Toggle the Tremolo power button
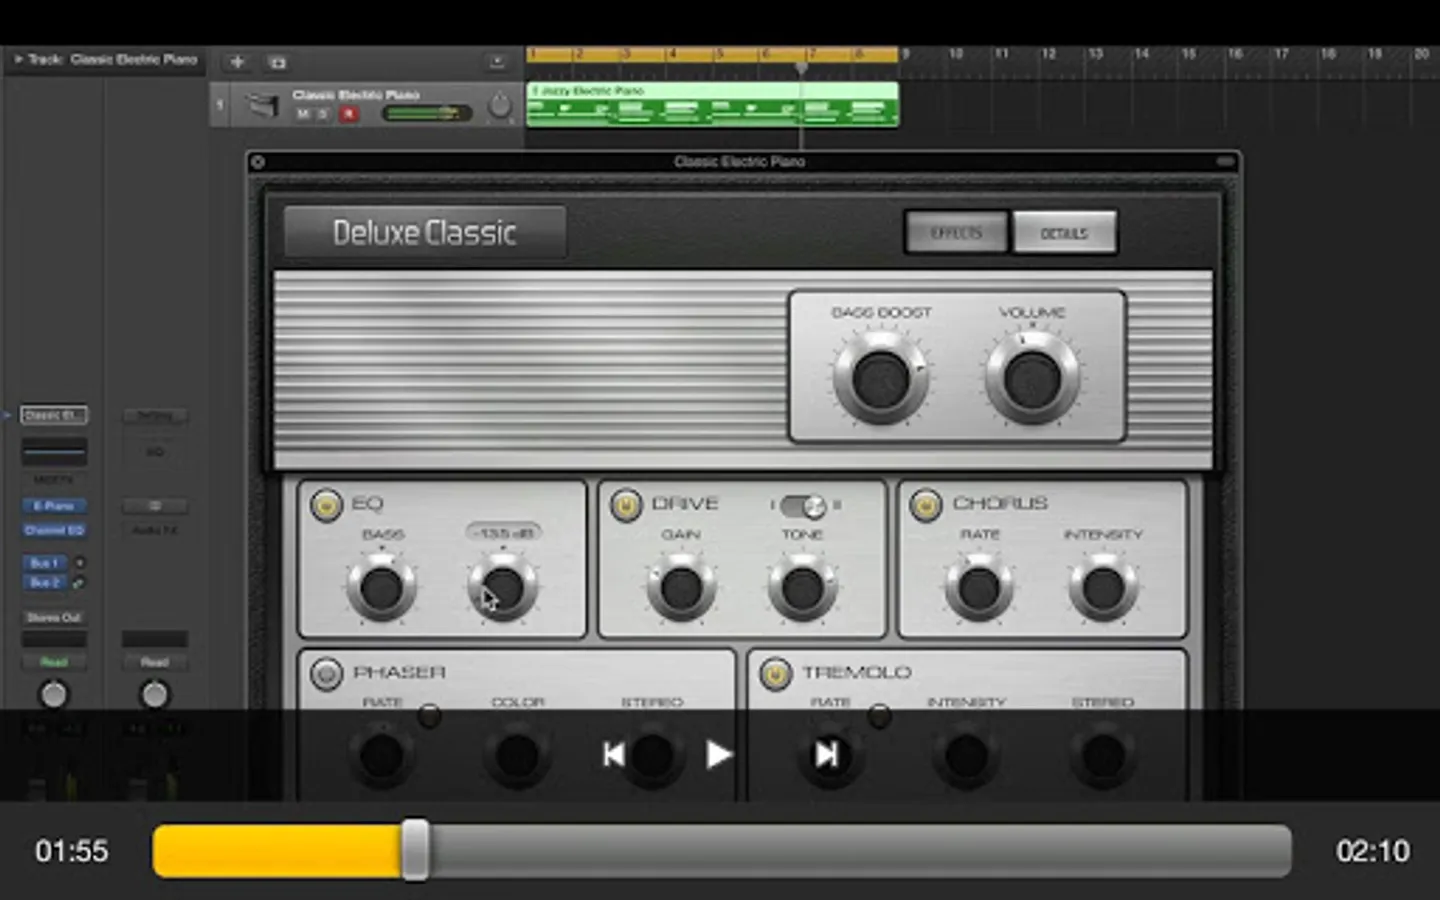 [775, 674]
